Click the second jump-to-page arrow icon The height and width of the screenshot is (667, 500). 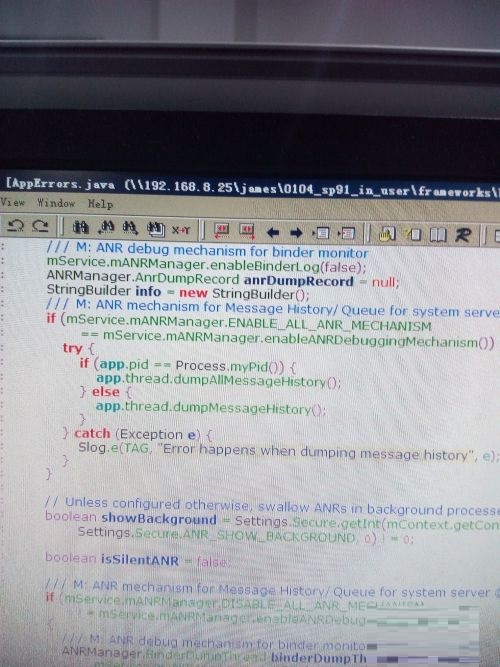pyautogui.click(x=346, y=234)
